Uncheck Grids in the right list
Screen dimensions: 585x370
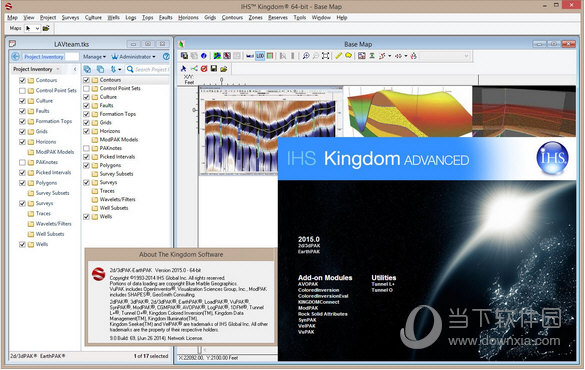[x=86, y=123]
